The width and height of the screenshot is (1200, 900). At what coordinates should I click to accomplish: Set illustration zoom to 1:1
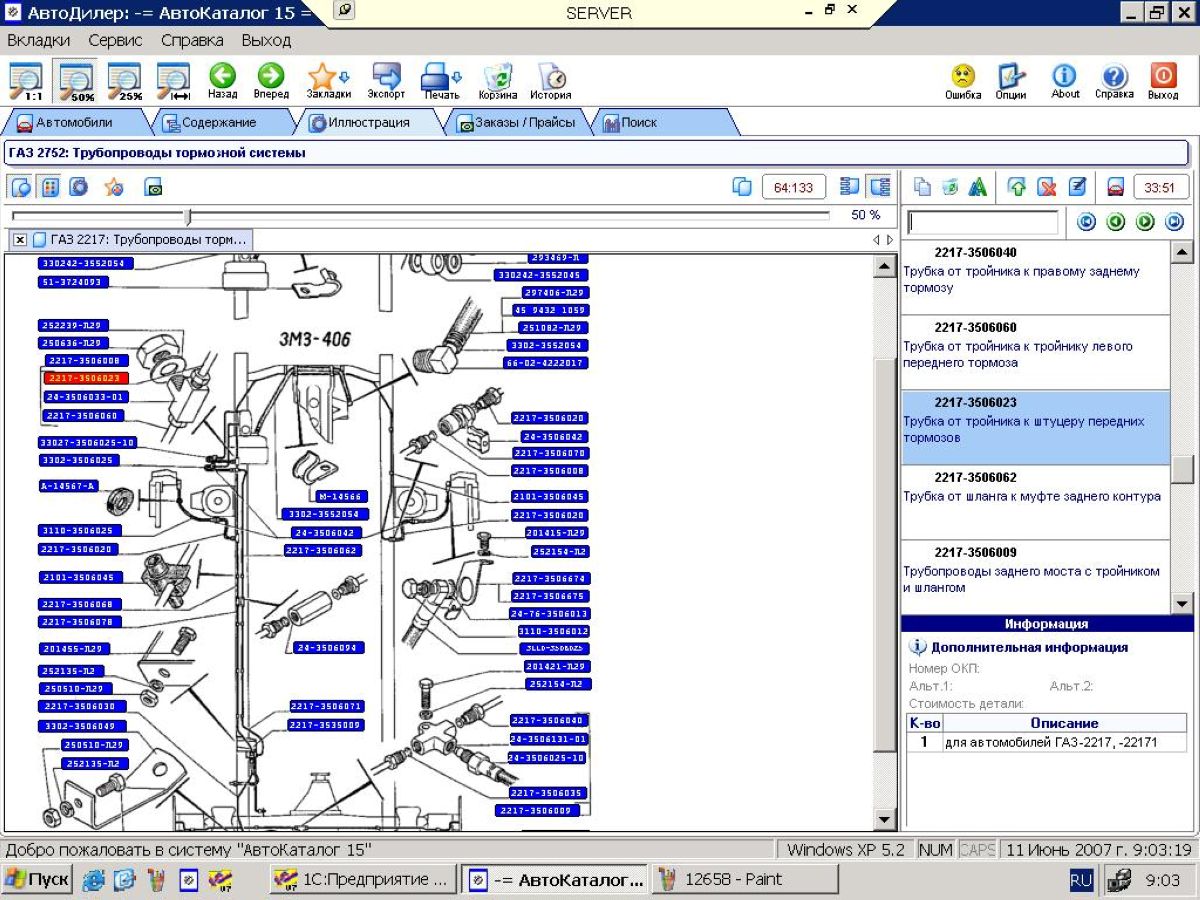pos(25,81)
